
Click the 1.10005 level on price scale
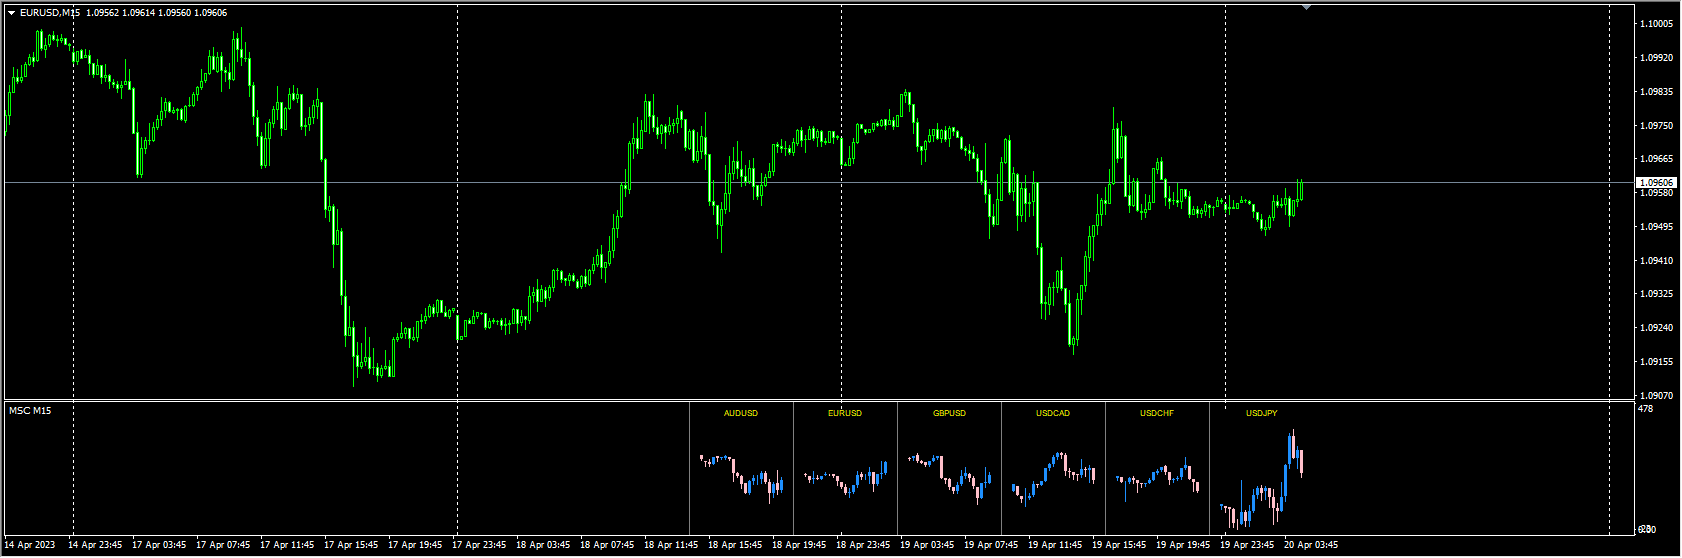1657,24
